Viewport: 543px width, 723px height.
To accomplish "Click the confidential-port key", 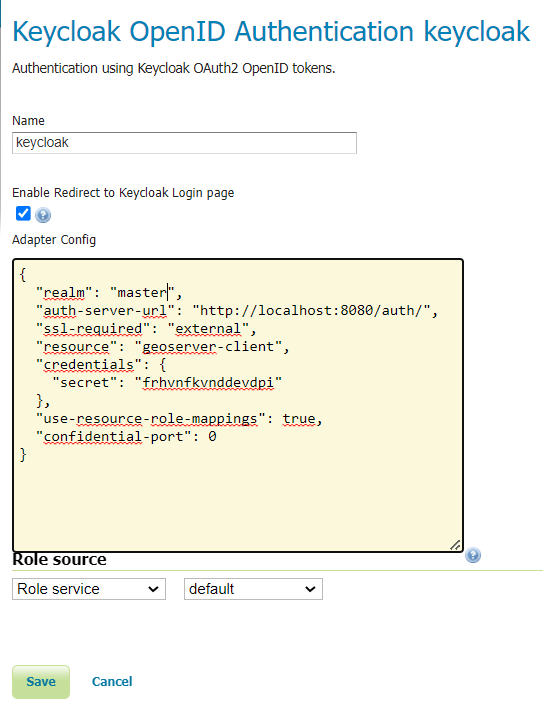I will (113, 437).
